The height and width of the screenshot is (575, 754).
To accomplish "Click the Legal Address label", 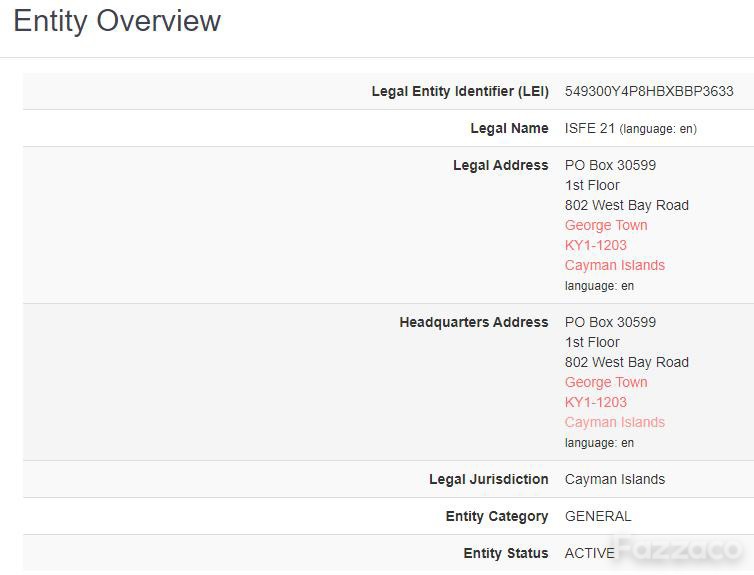I will click(501, 165).
